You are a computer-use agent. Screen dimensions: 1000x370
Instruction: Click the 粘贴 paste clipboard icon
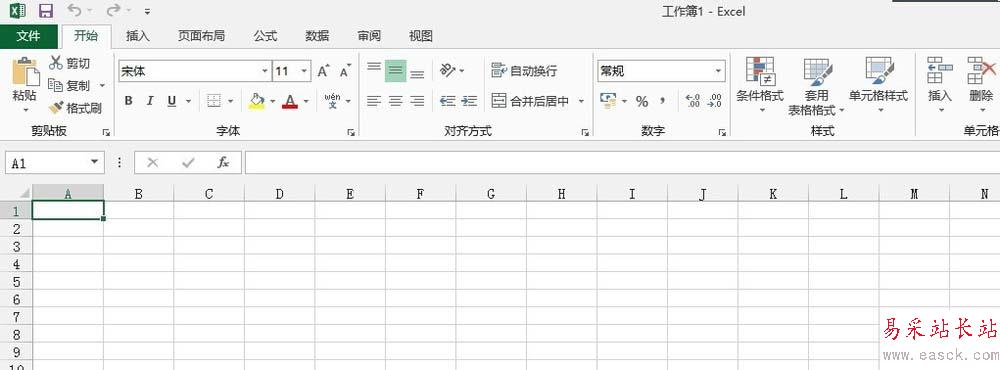click(25, 71)
